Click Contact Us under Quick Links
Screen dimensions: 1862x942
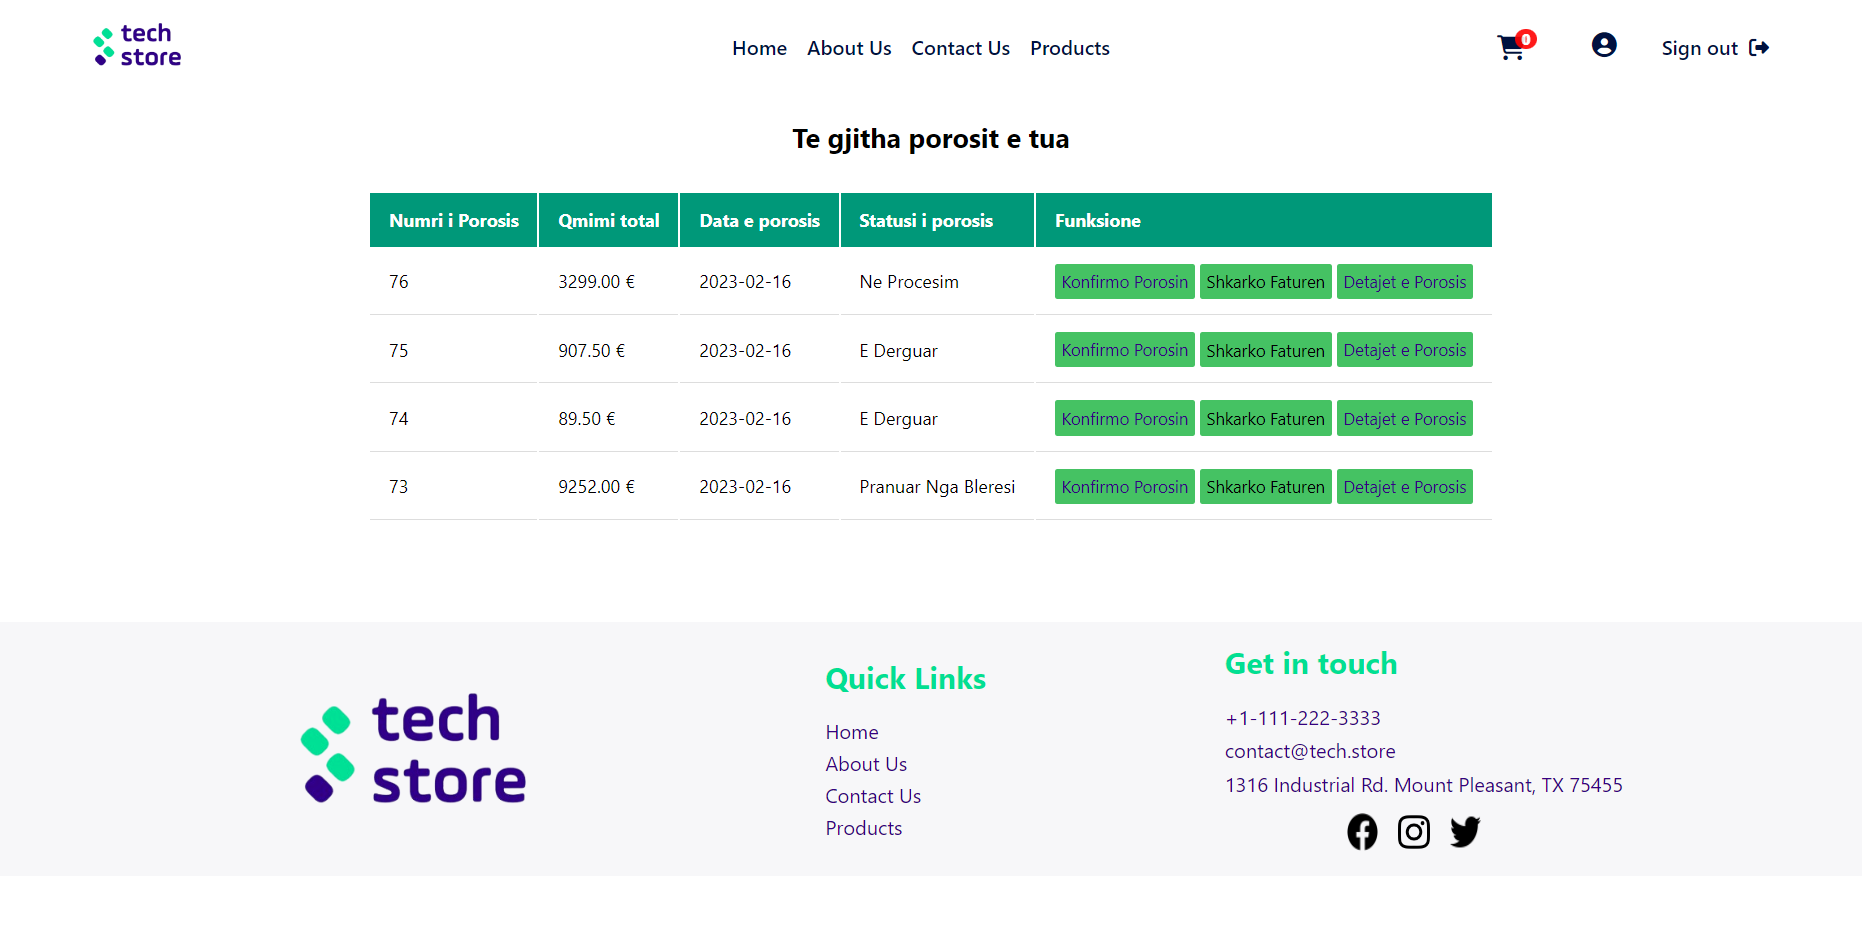[873, 796]
